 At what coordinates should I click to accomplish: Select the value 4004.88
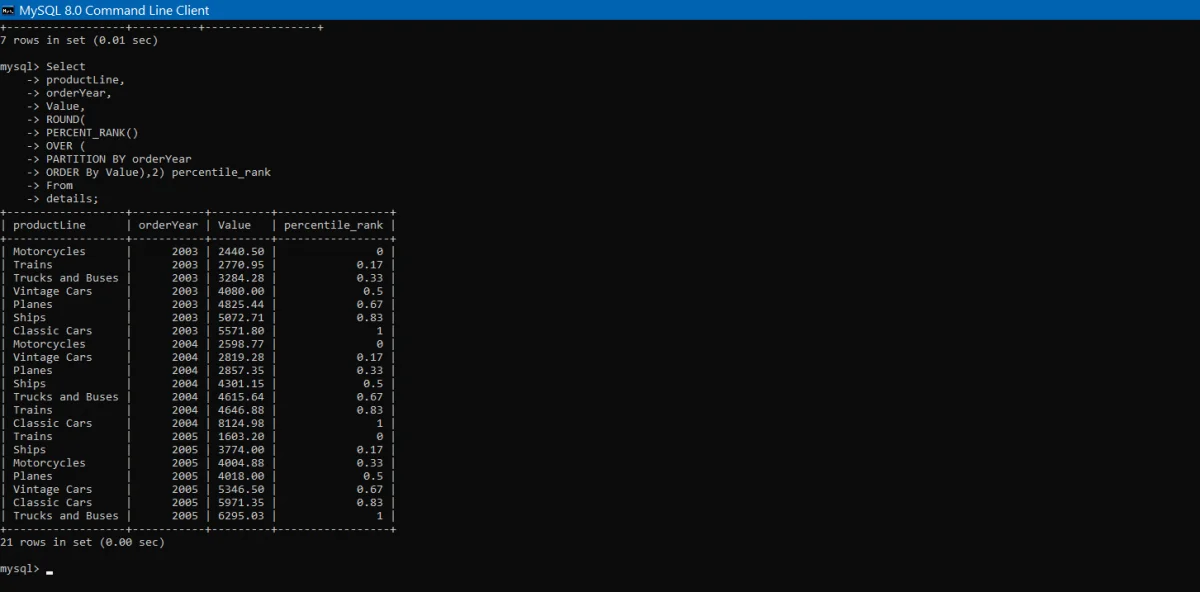(241, 463)
